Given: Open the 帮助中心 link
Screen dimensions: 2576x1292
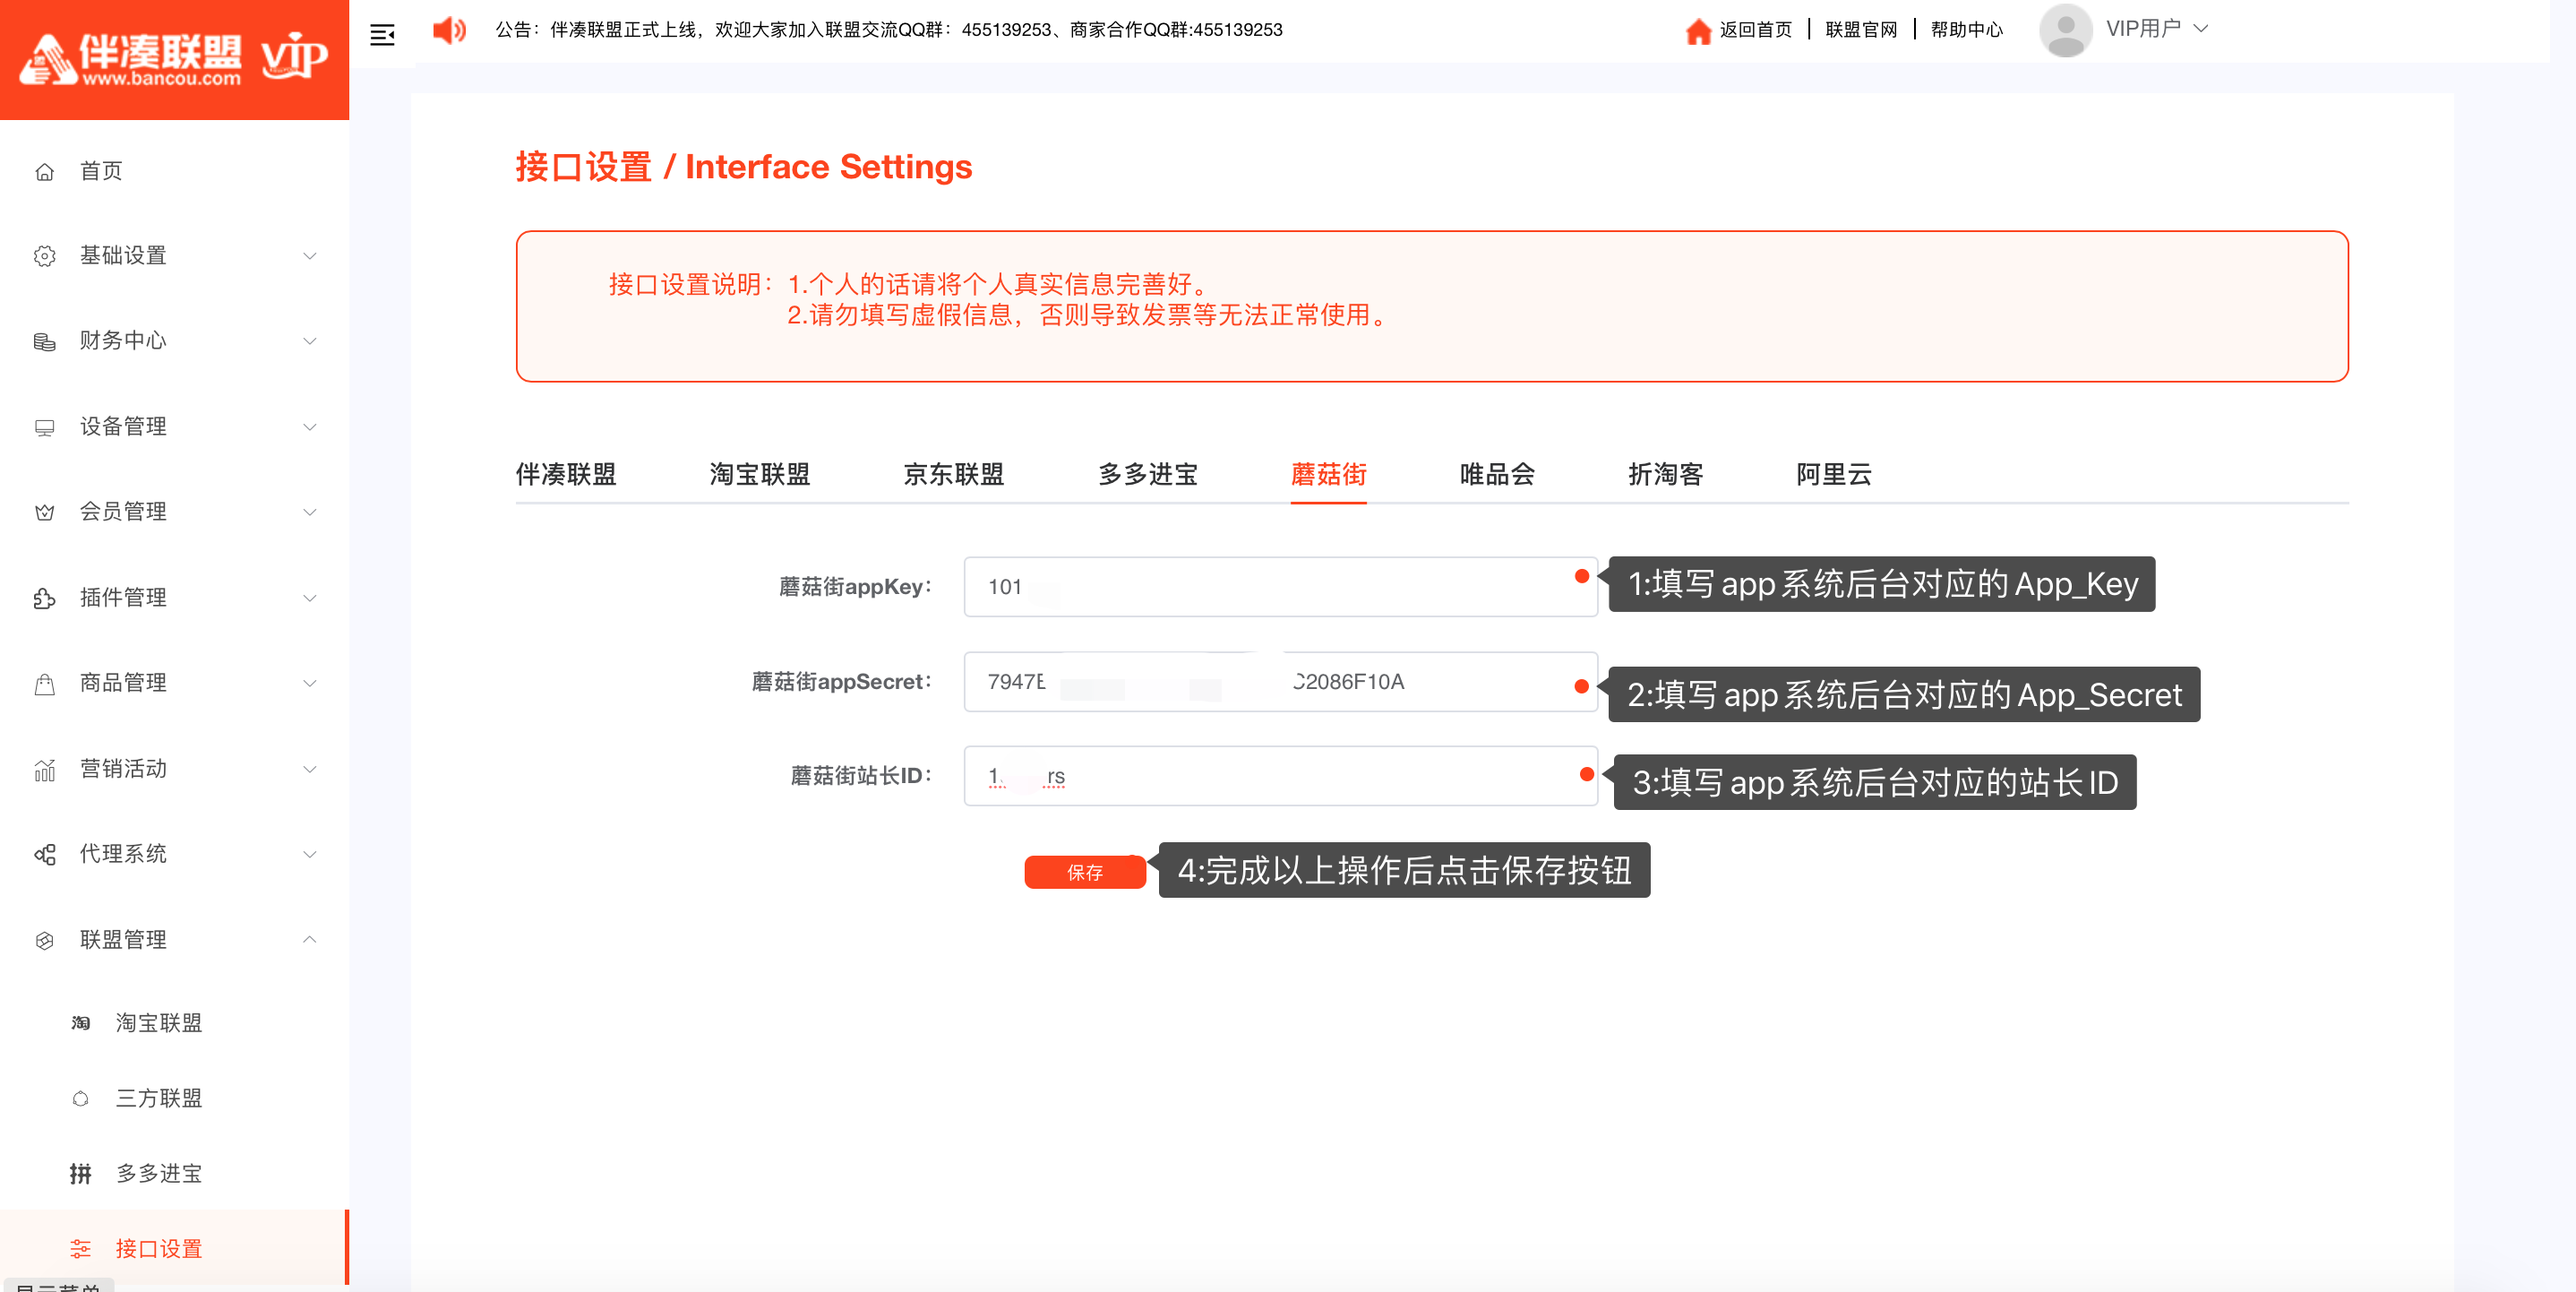Looking at the screenshot, I should point(1967,30).
